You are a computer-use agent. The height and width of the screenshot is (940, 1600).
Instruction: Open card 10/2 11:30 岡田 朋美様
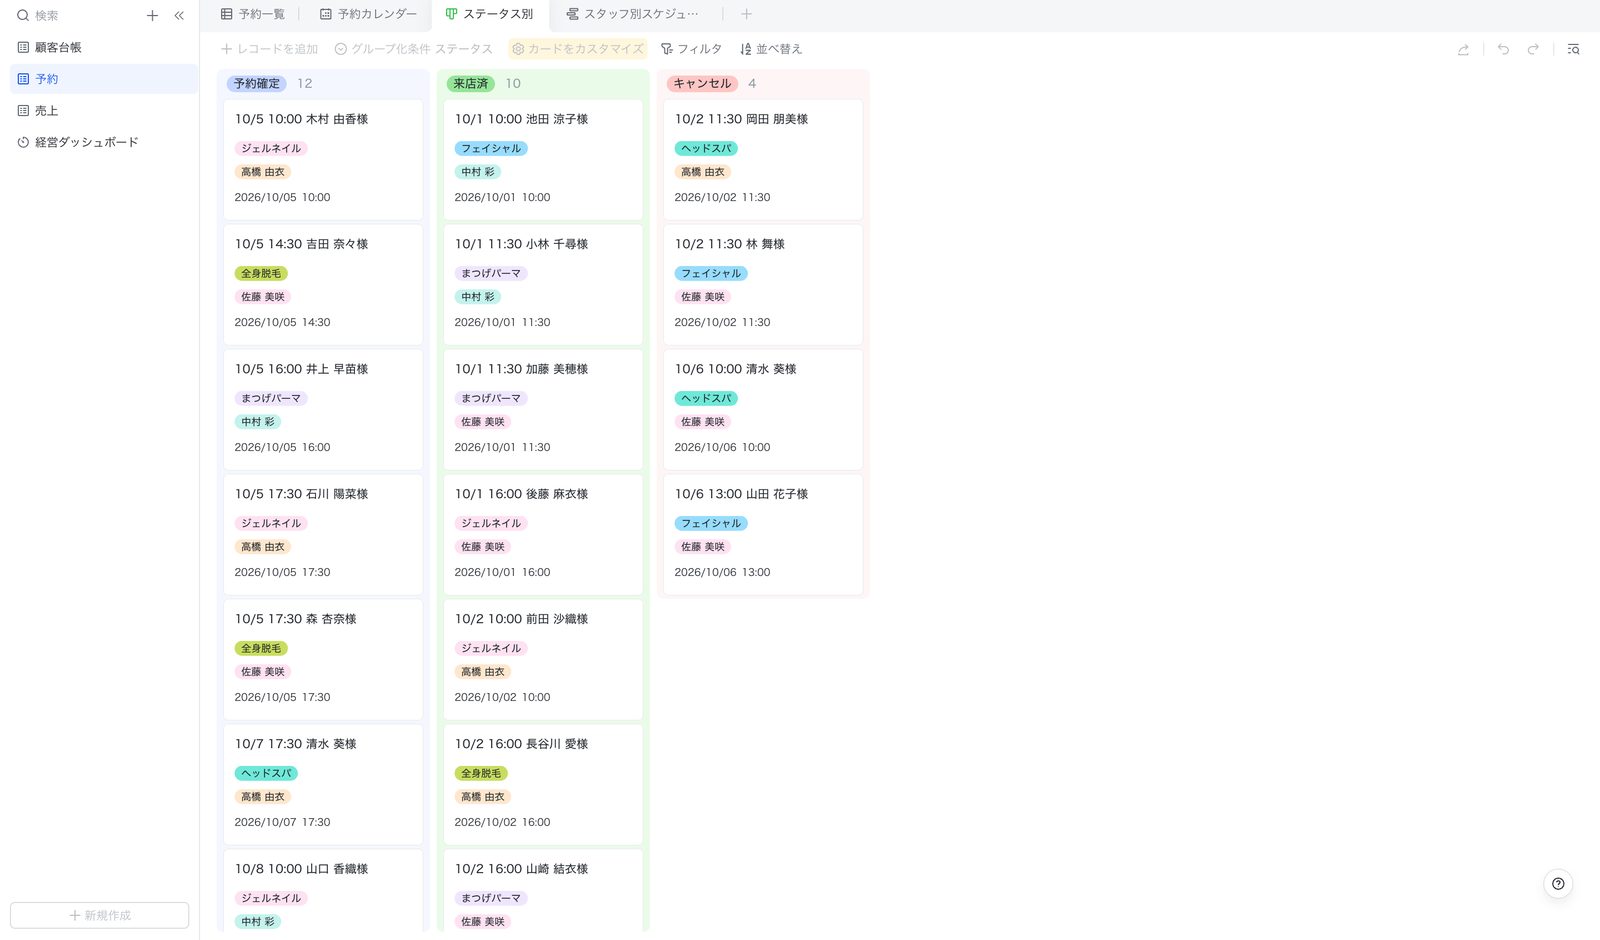point(763,159)
